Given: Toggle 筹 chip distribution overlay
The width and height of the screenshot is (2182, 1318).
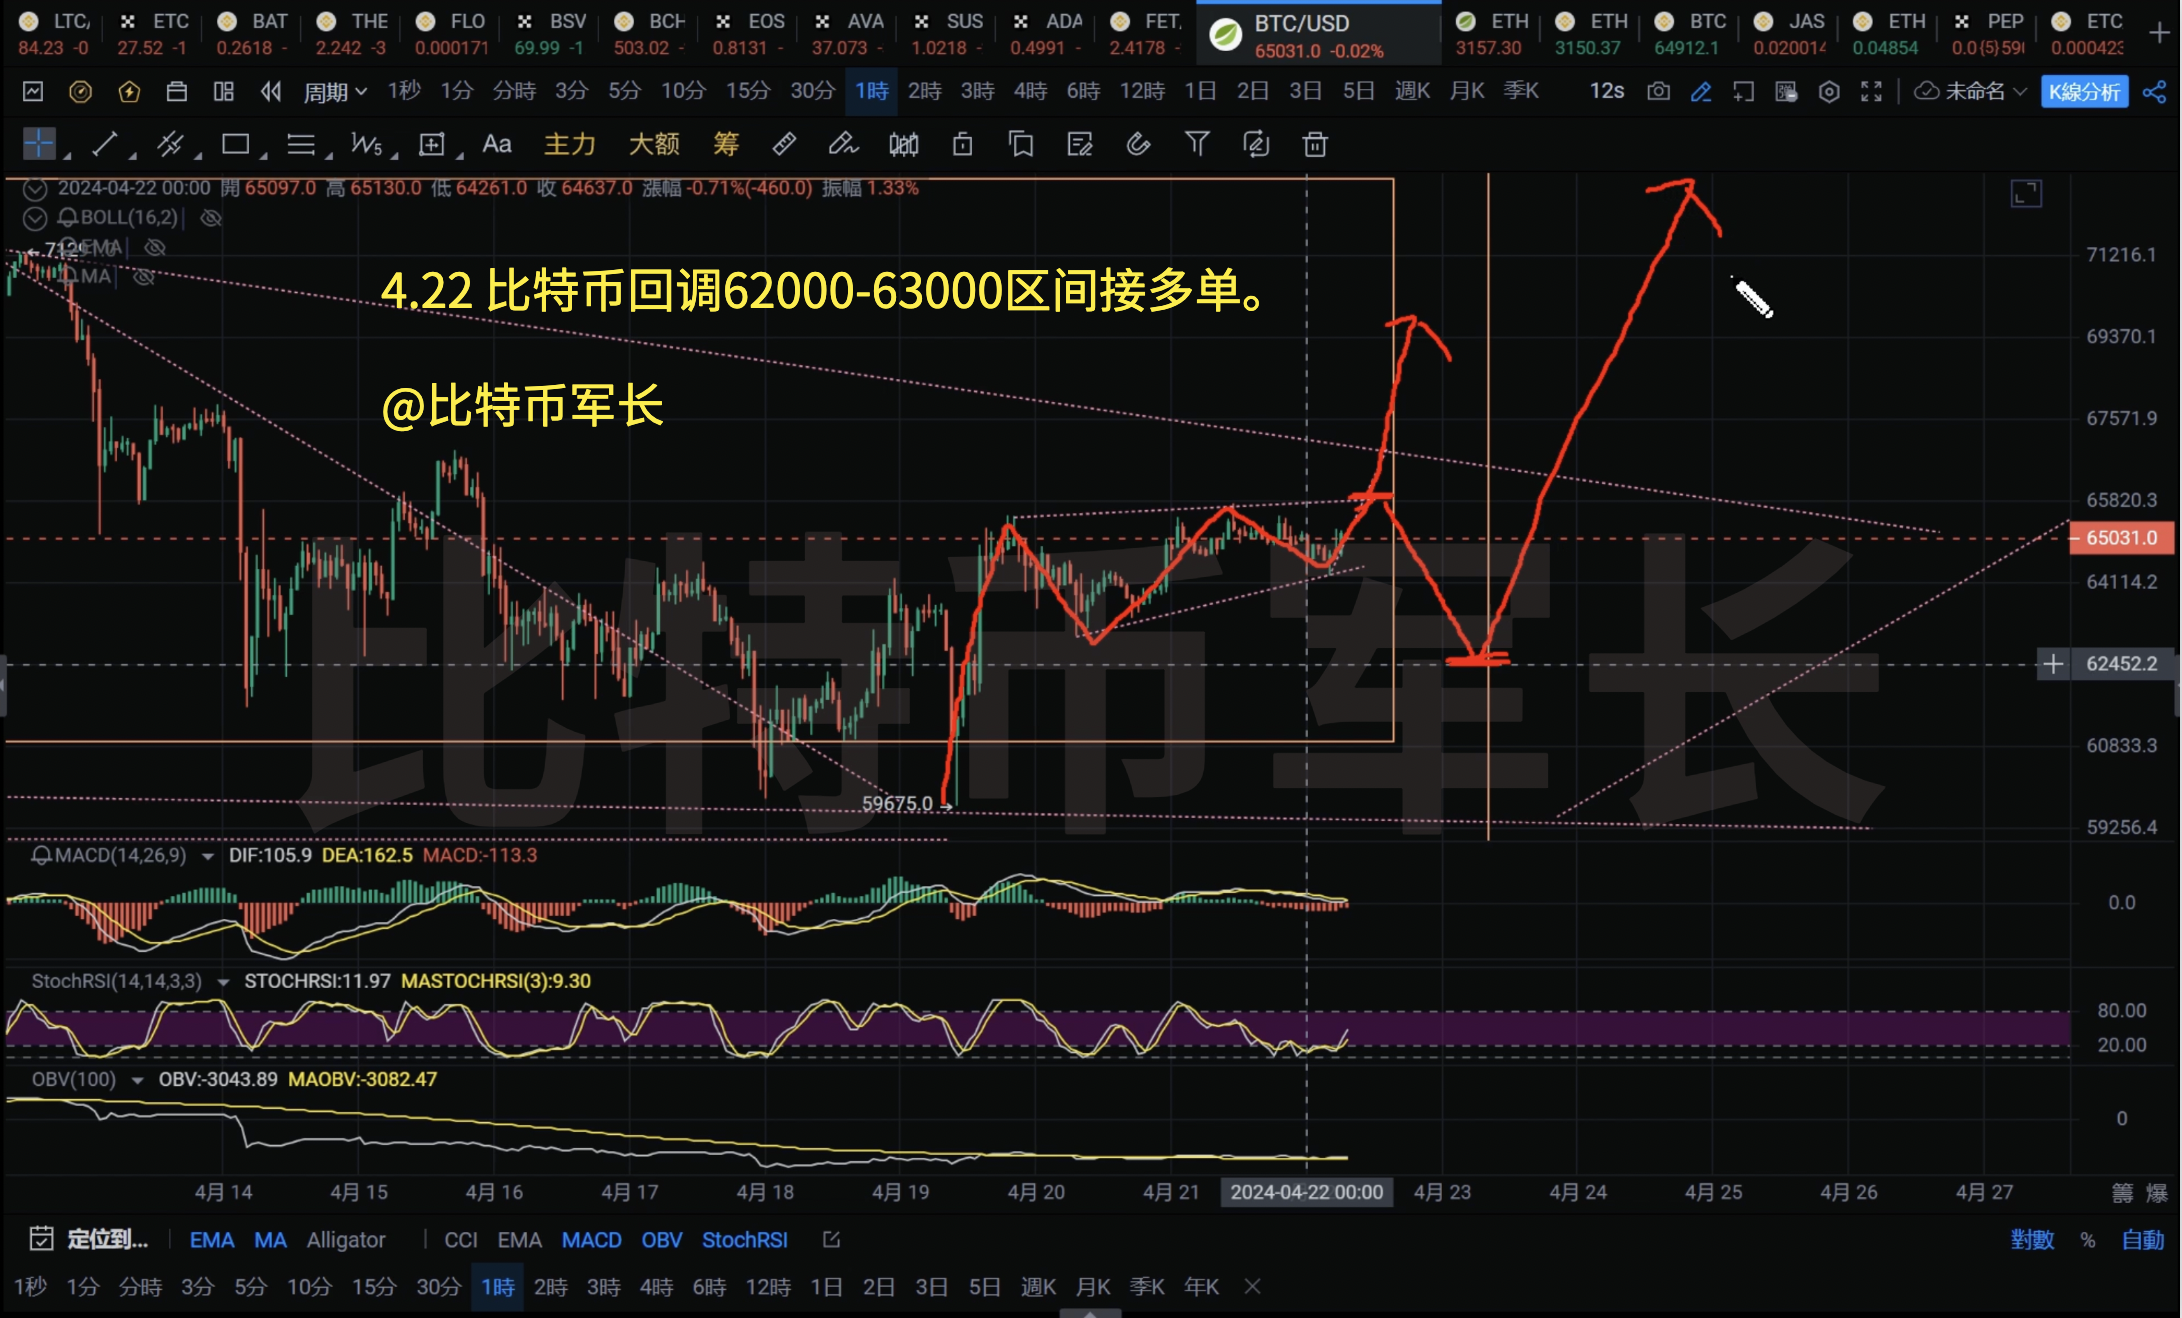Looking at the screenshot, I should point(726,144).
